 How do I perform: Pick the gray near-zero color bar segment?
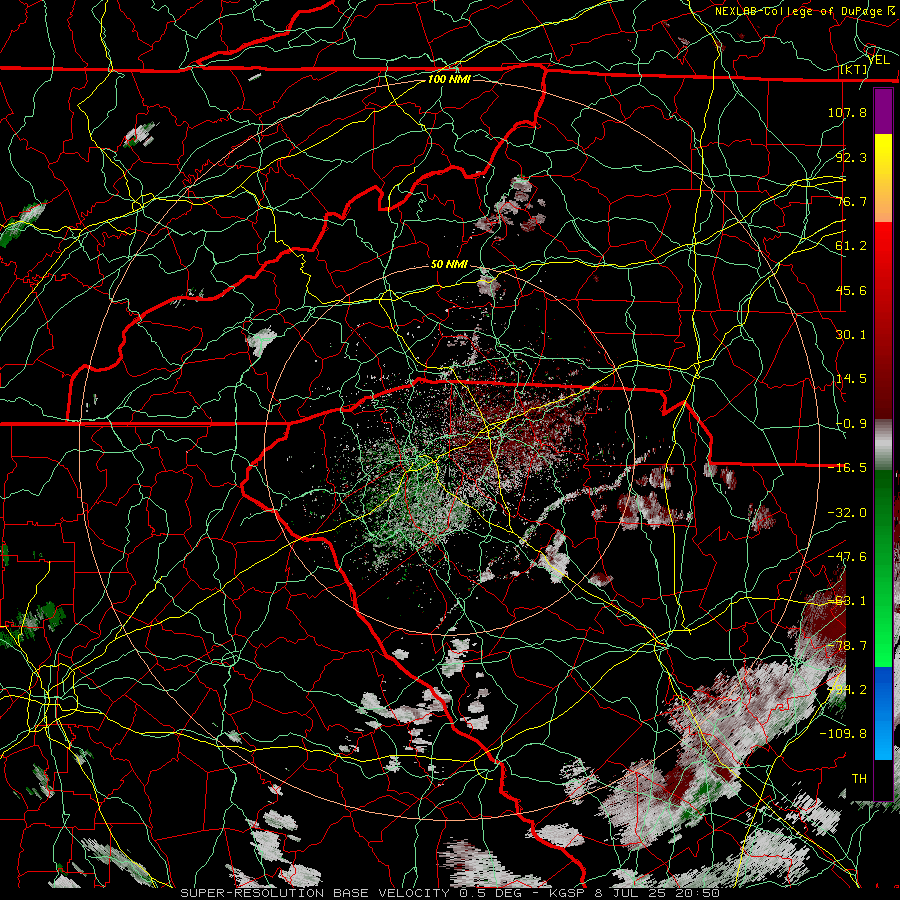point(883,445)
